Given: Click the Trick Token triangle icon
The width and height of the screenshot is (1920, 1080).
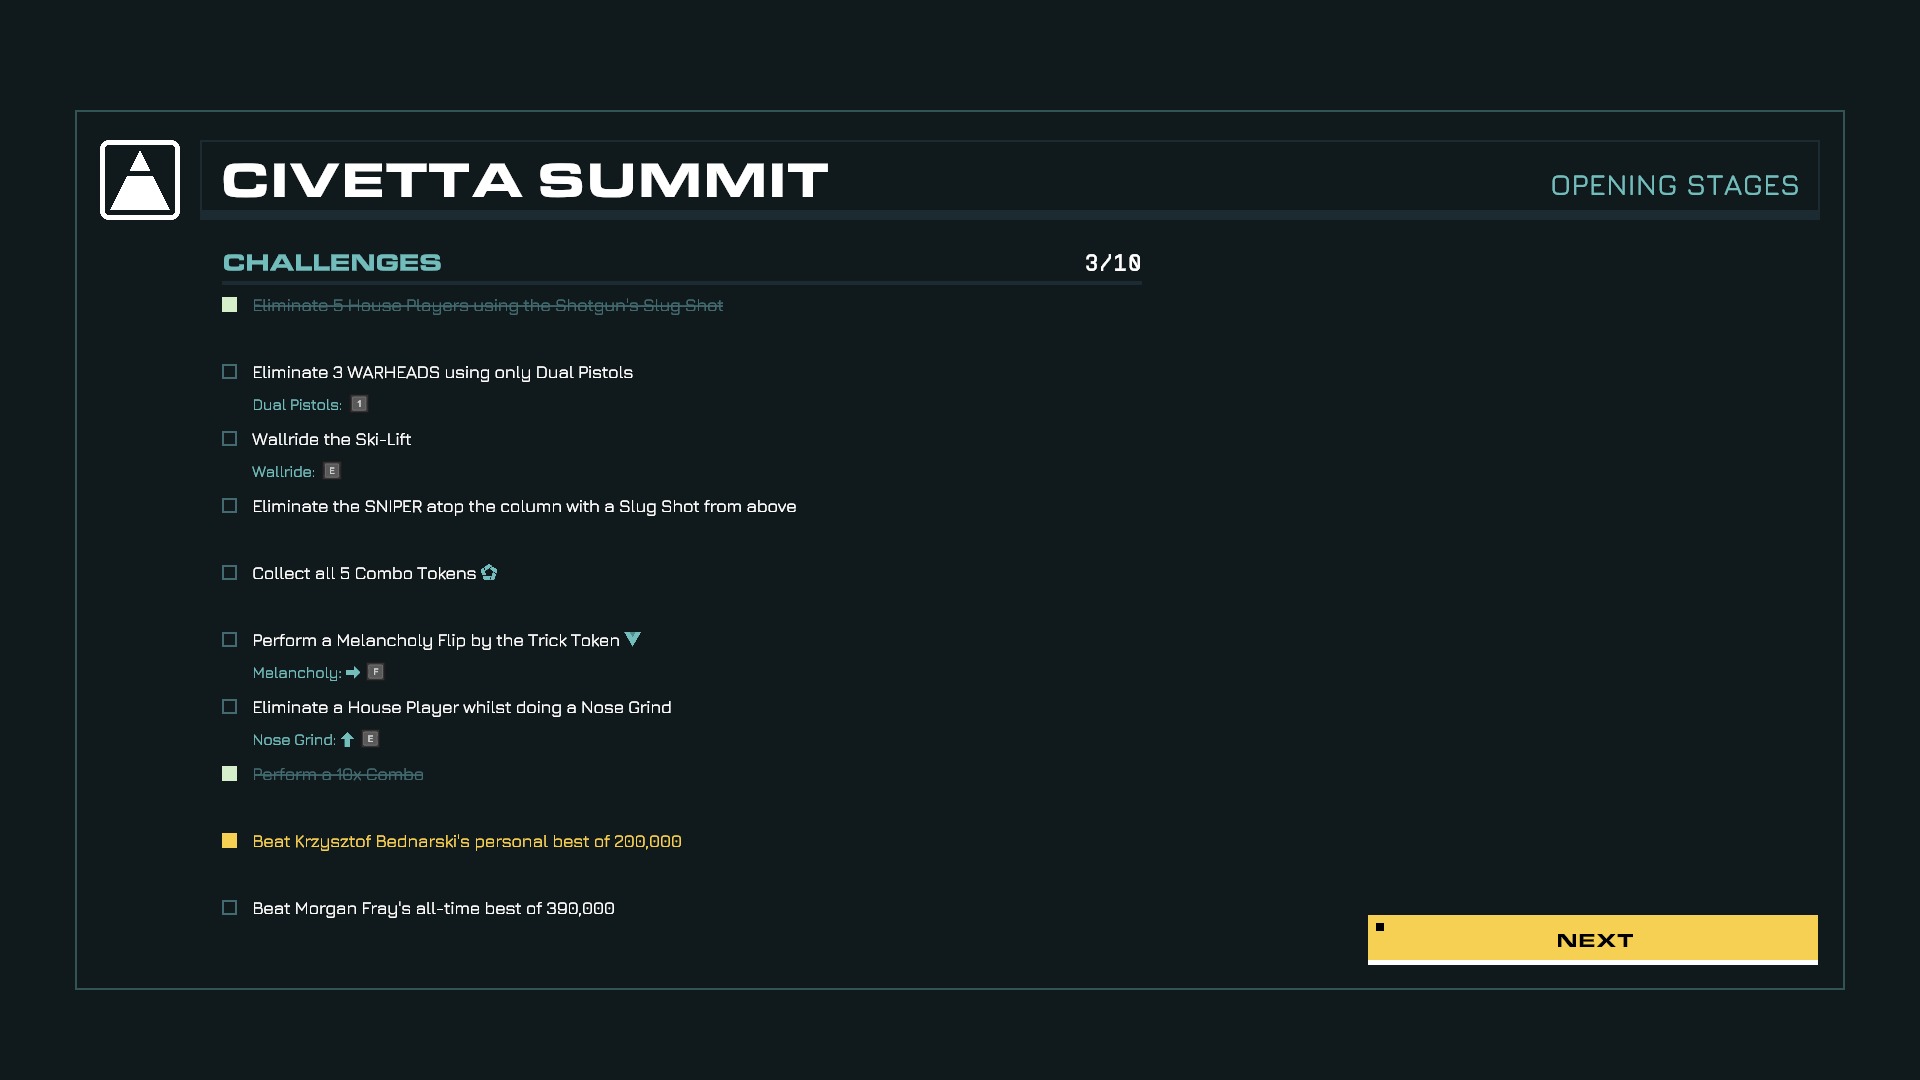Looking at the screenshot, I should 633,639.
